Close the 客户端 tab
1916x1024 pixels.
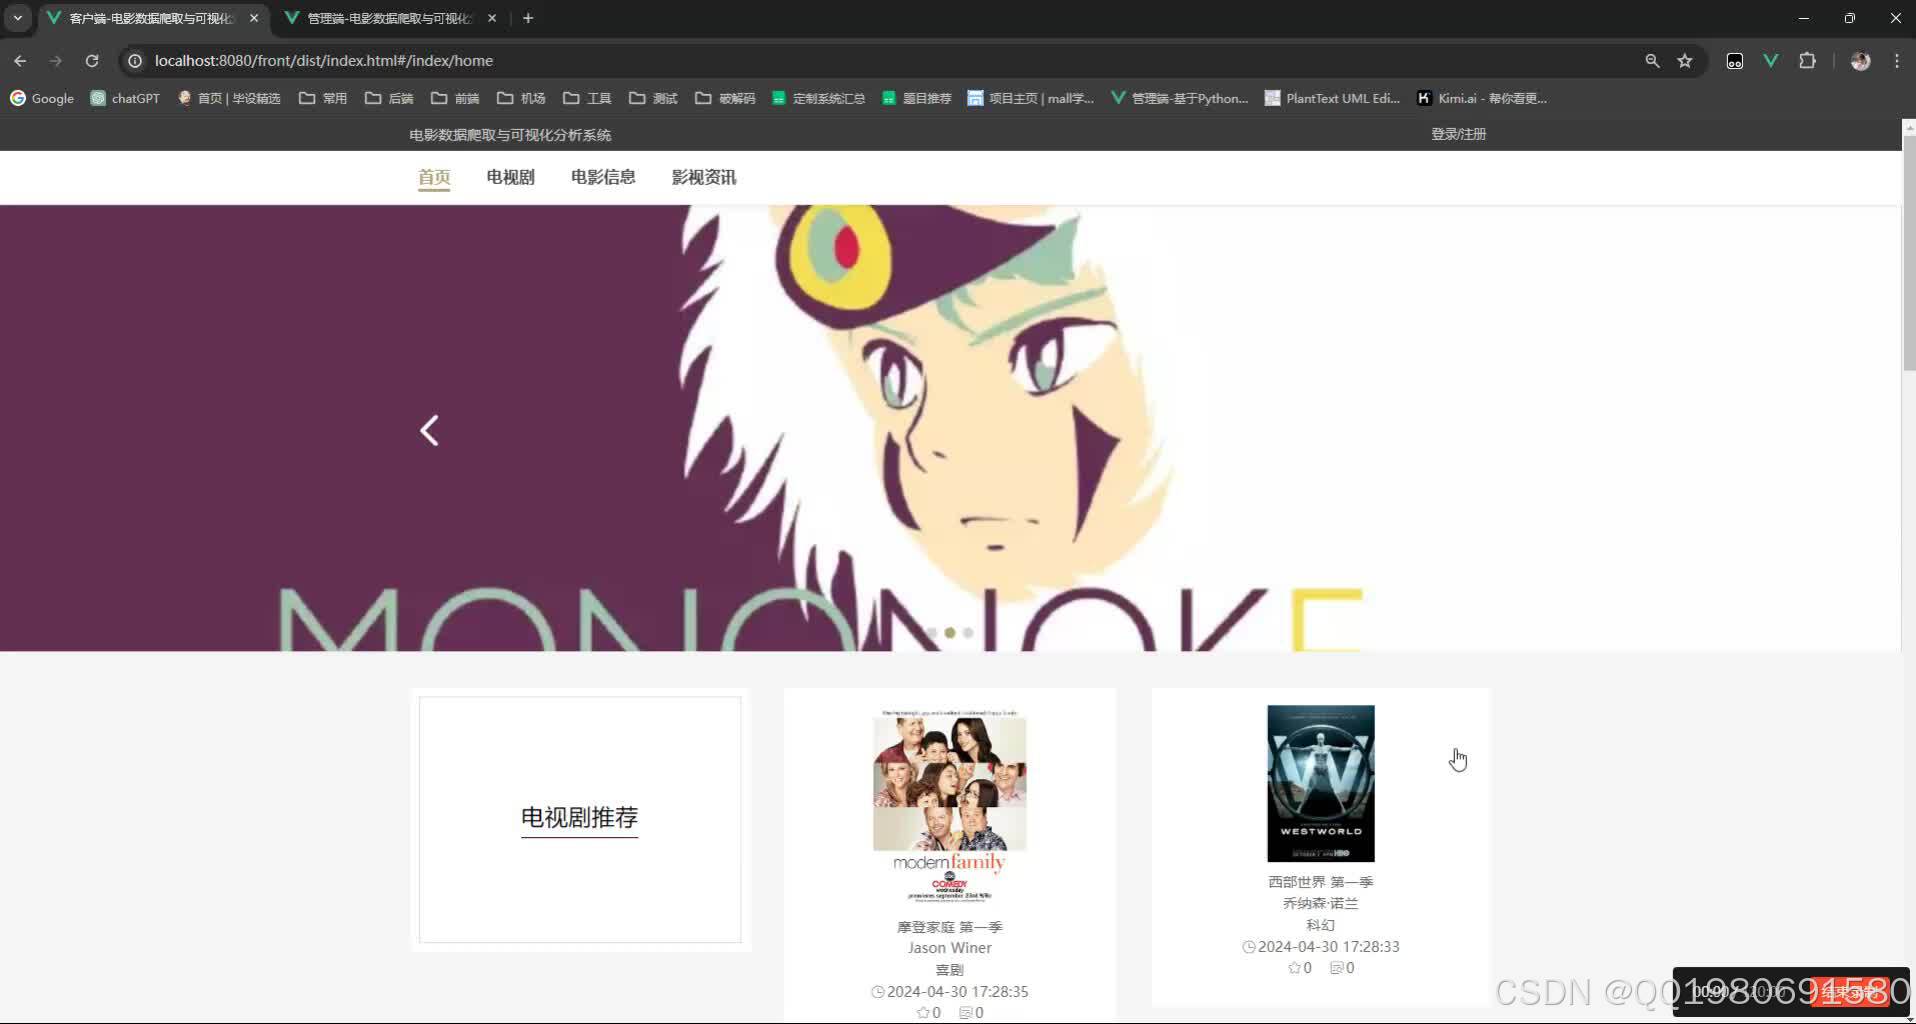(x=254, y=18)
